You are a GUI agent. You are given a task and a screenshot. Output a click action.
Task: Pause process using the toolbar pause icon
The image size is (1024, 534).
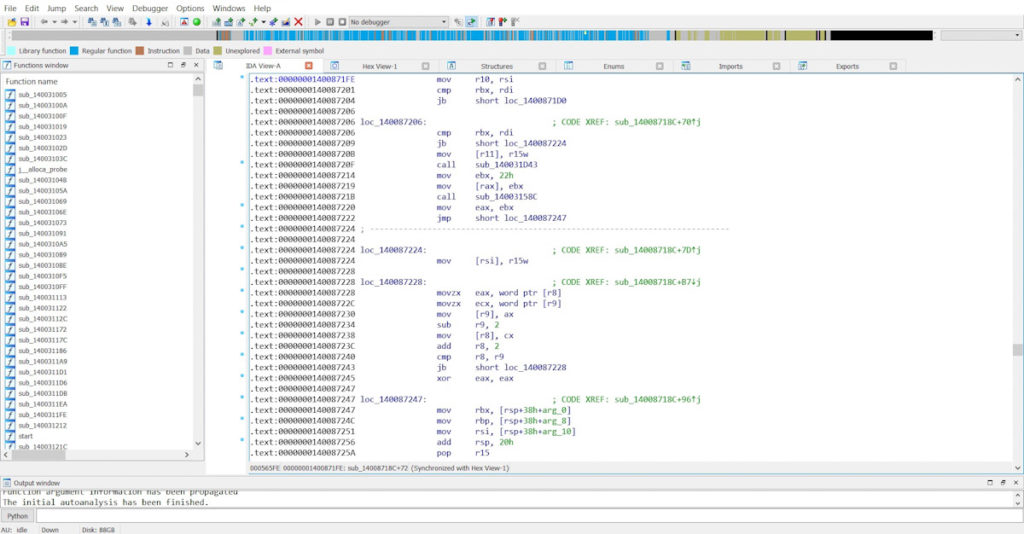click(x=330, y=22)
